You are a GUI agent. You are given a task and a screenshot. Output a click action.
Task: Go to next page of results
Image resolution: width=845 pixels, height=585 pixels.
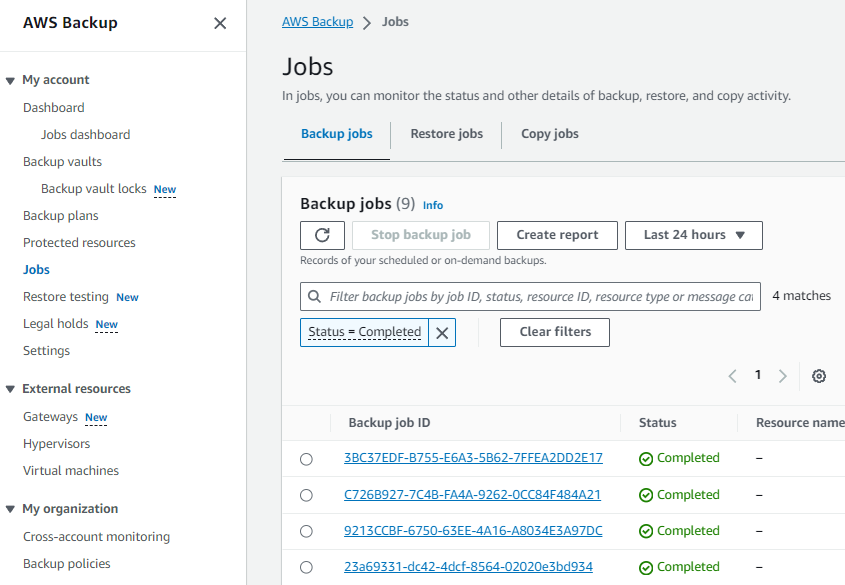click(783, 376)
